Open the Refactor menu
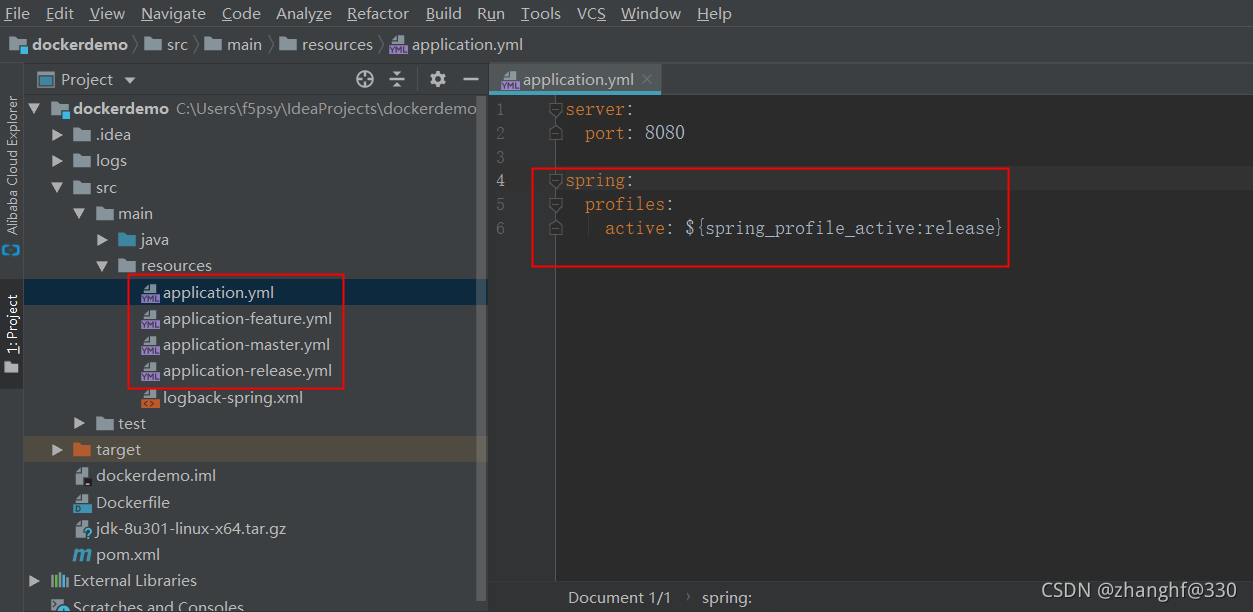 (378, 13)
